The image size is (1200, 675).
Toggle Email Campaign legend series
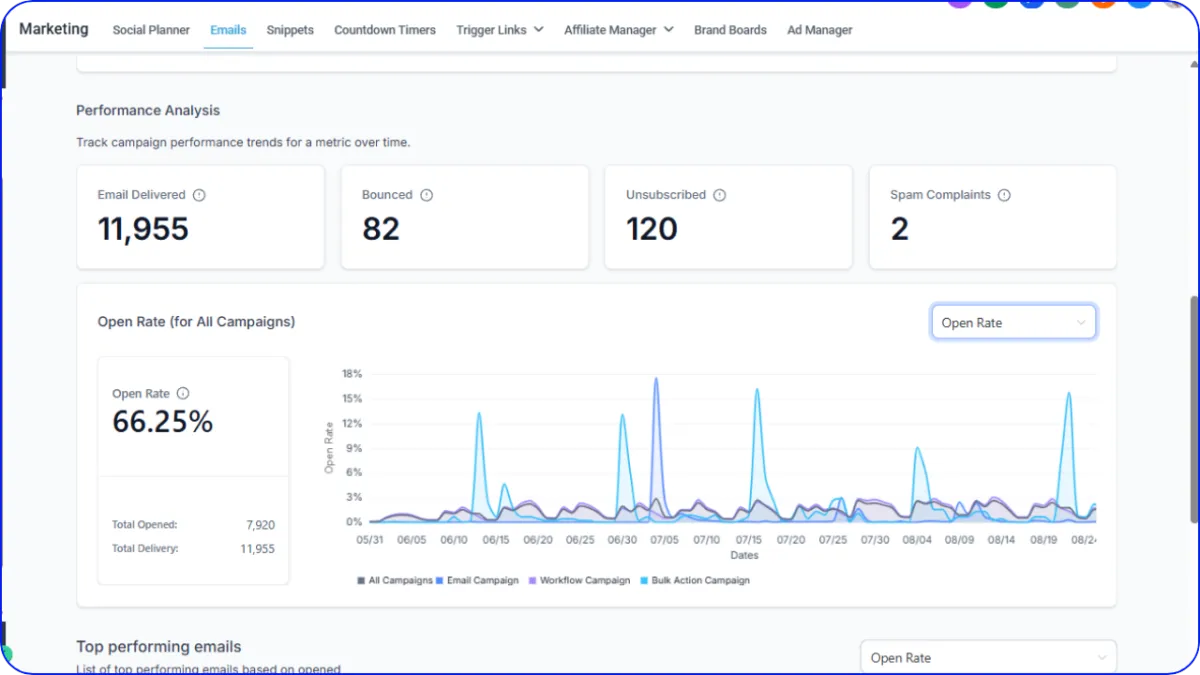point(478,580)
